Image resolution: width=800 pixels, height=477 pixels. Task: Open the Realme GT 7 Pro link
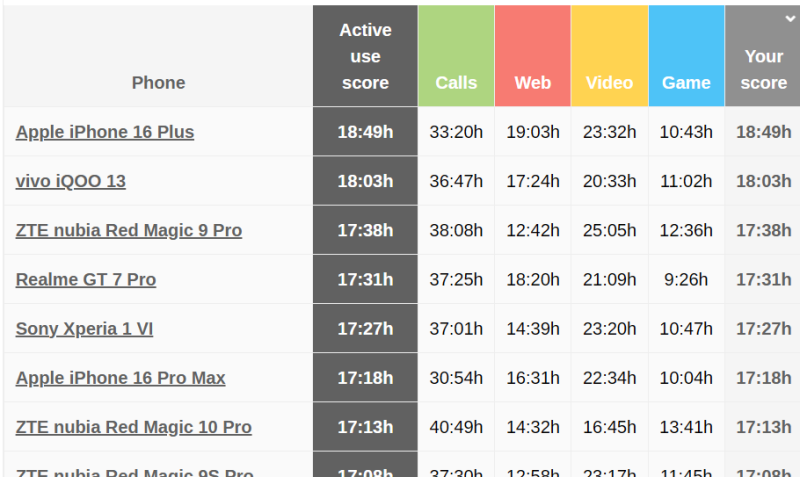point(86,280)
